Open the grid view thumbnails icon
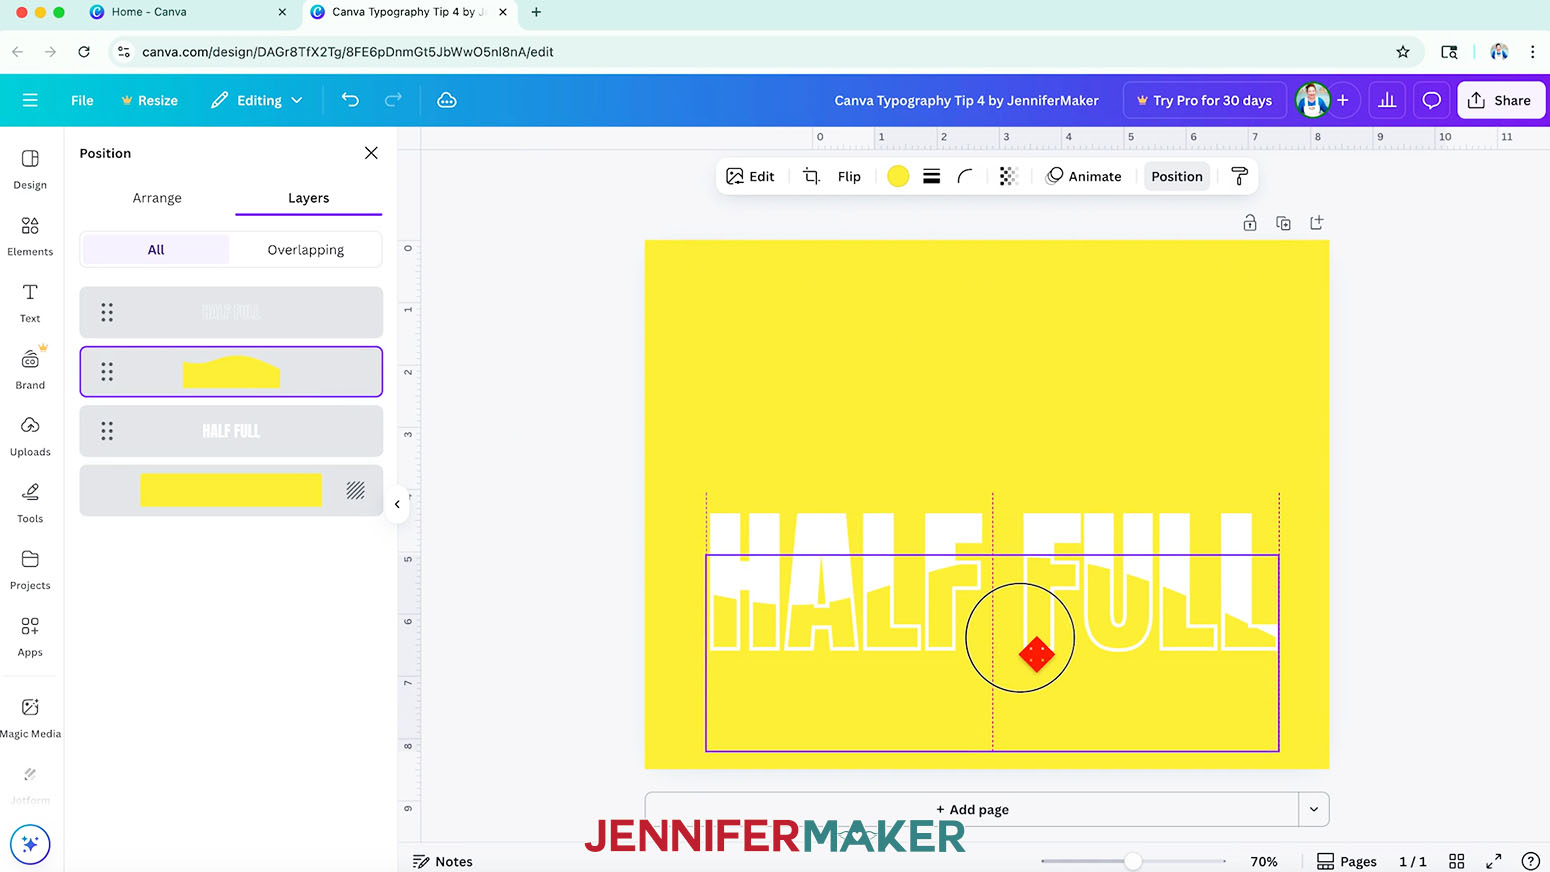Viewport: 1550px width, 872px height. (1457, 861)
